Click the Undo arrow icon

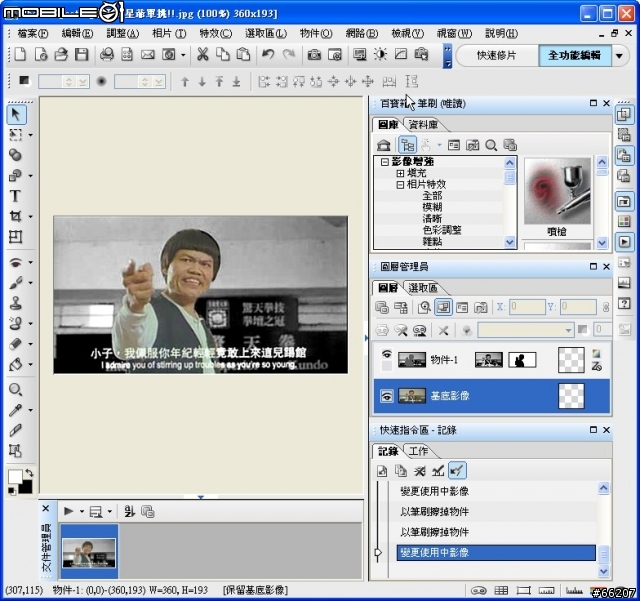268,54
